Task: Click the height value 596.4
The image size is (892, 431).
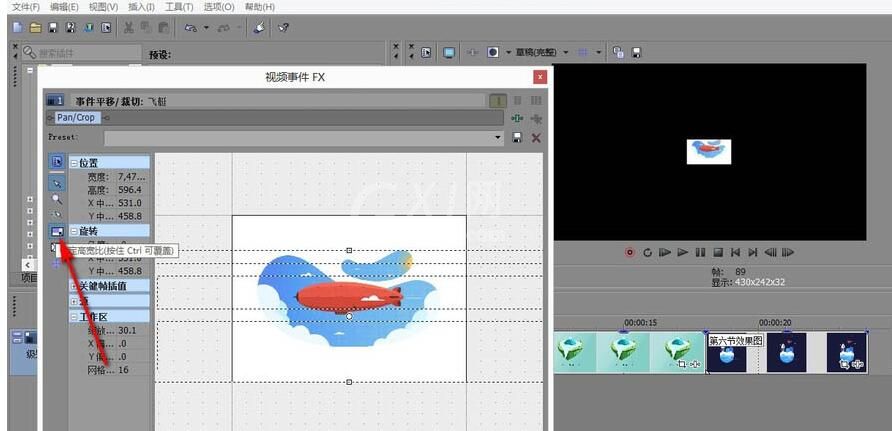Action: [x=130, y=190]
